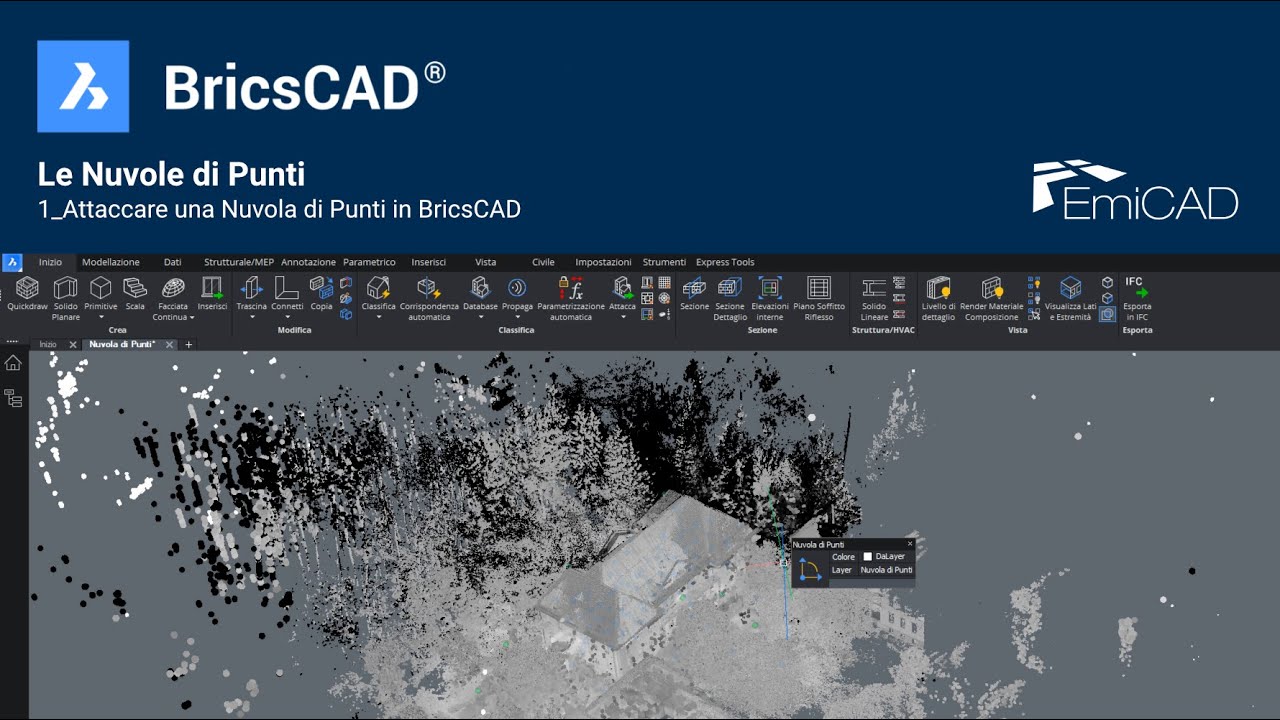Click the white Colore swatch in popup
This screenshot has height=720, width=1280.
click(868, 556)
